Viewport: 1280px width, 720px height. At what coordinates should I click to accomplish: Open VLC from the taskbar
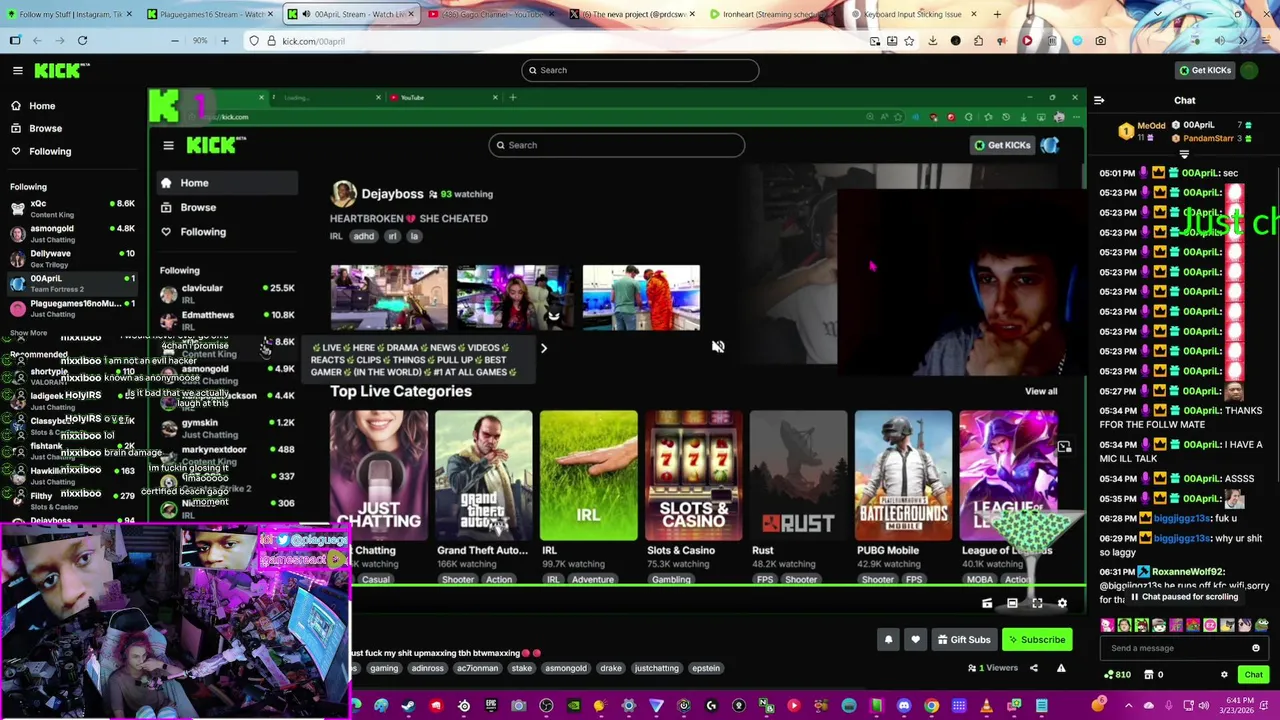986,706
